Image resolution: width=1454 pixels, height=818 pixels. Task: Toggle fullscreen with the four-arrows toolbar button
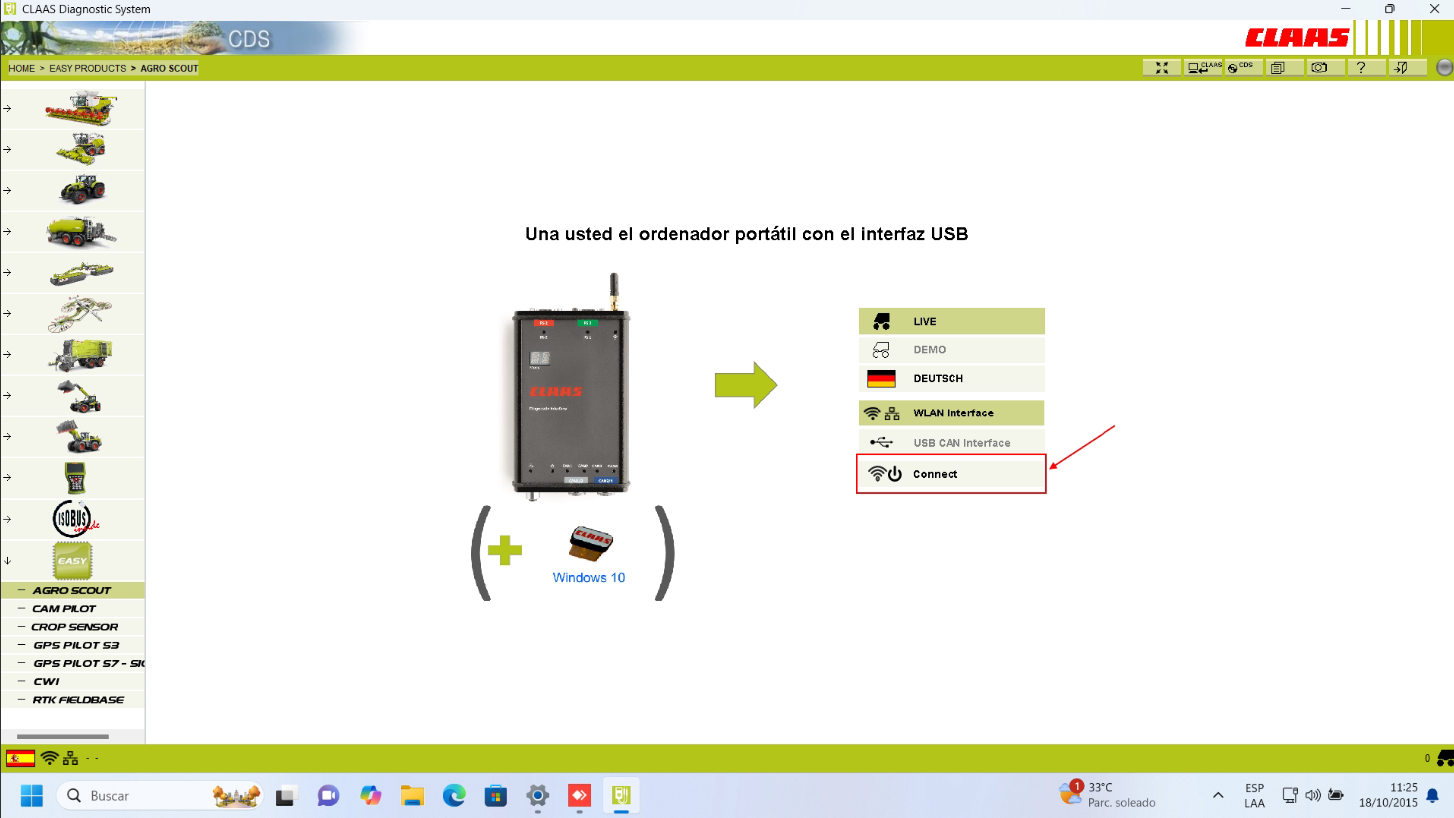pyautogui.click(x=1161, y=68)
